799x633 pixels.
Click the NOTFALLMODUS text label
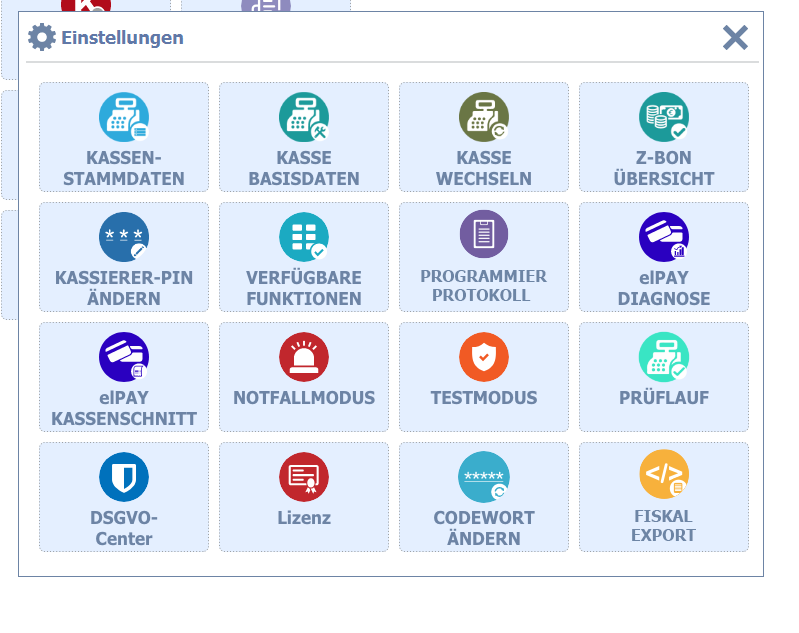point(304,398)
